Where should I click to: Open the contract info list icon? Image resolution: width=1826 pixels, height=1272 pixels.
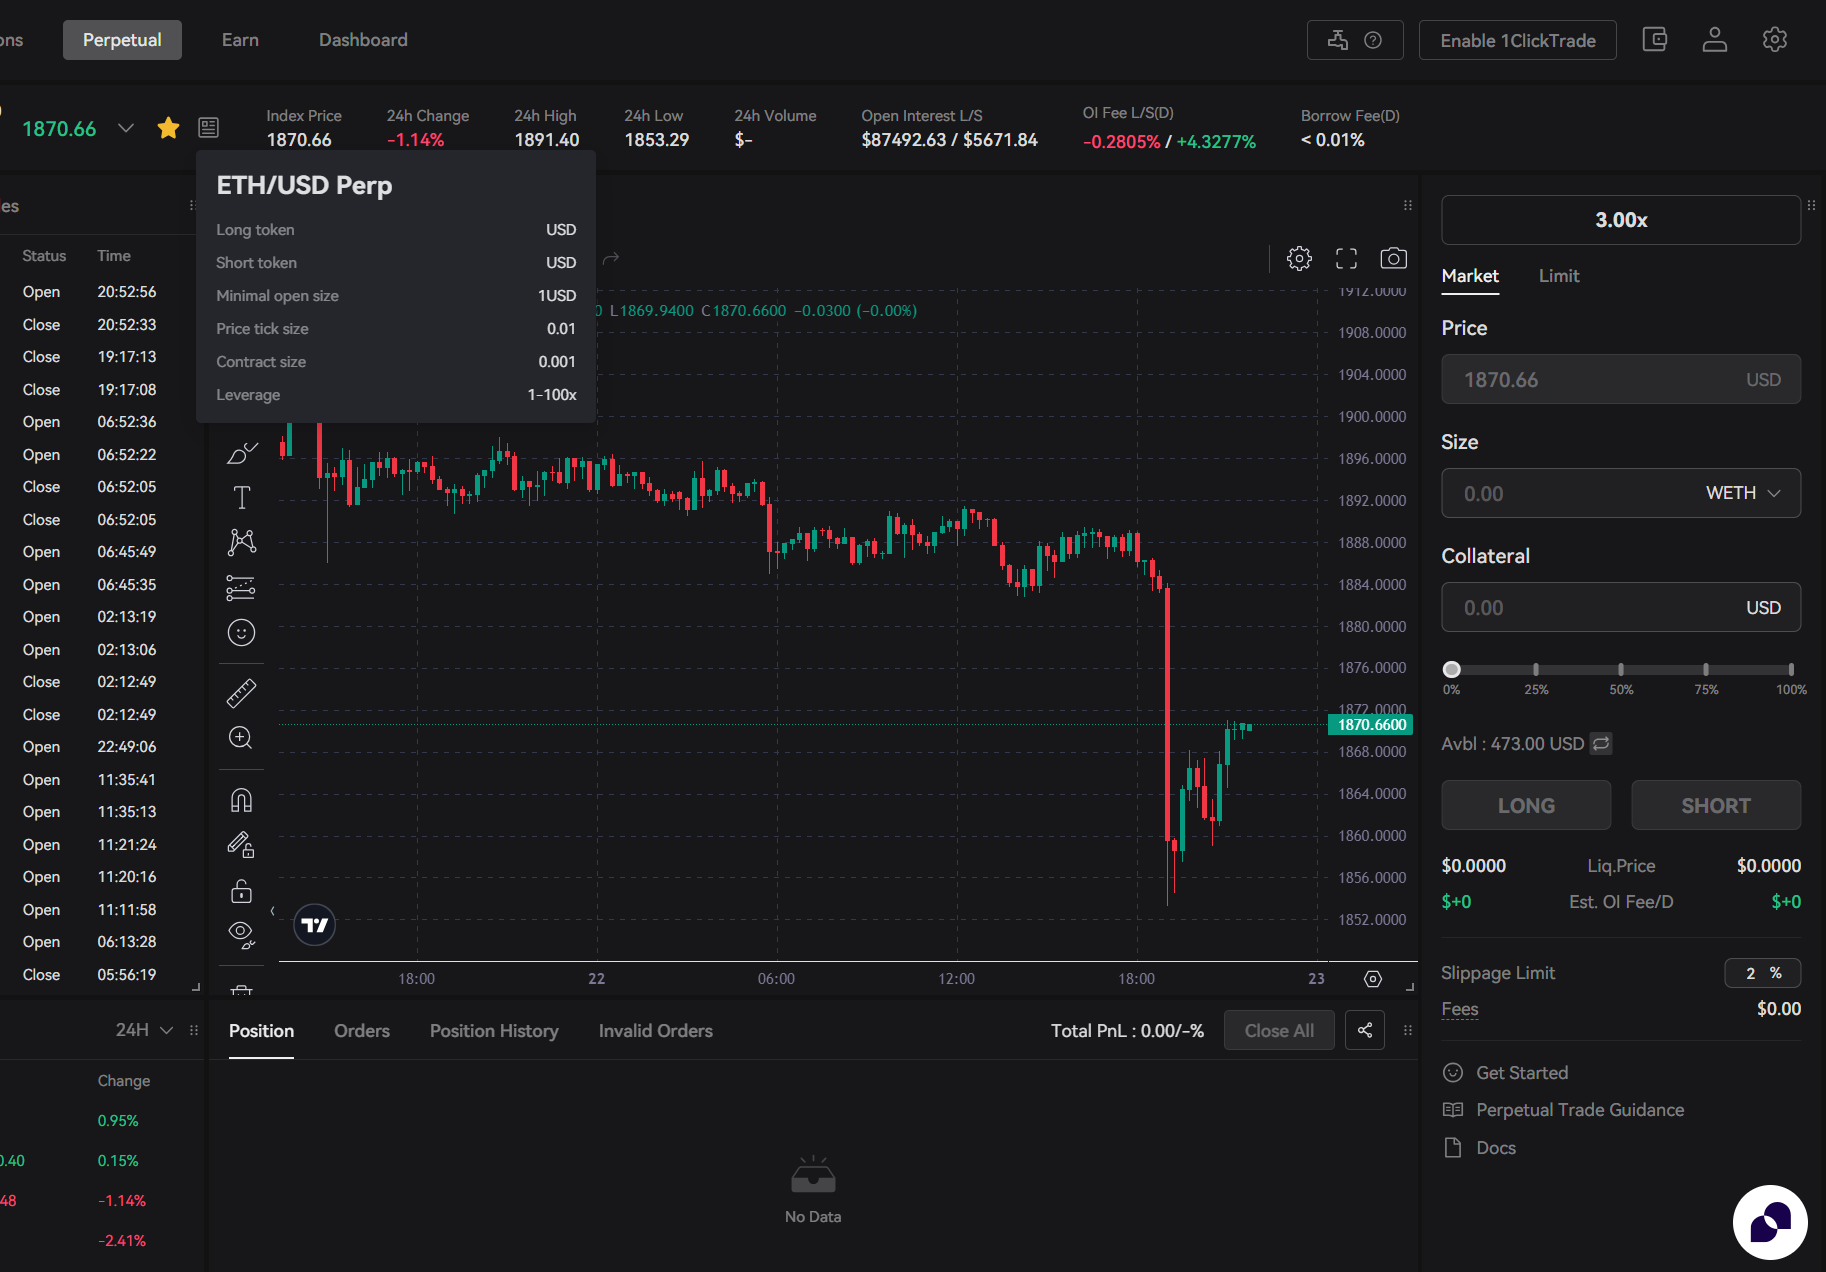208,128
